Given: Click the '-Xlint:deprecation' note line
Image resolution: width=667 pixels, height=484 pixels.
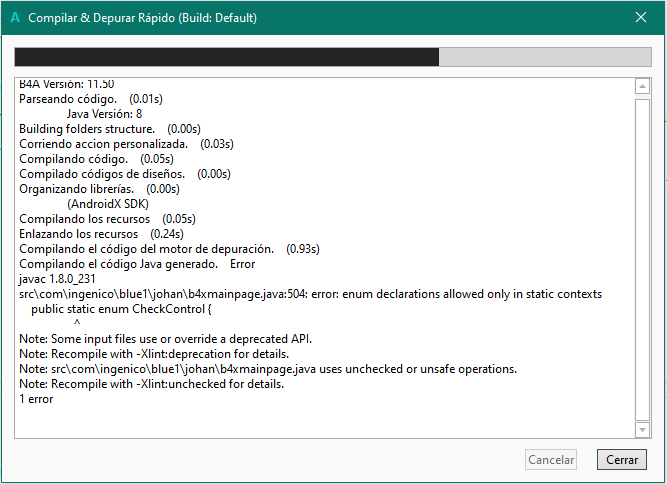Looking at the screenshot, I should (x=154, y=354).
